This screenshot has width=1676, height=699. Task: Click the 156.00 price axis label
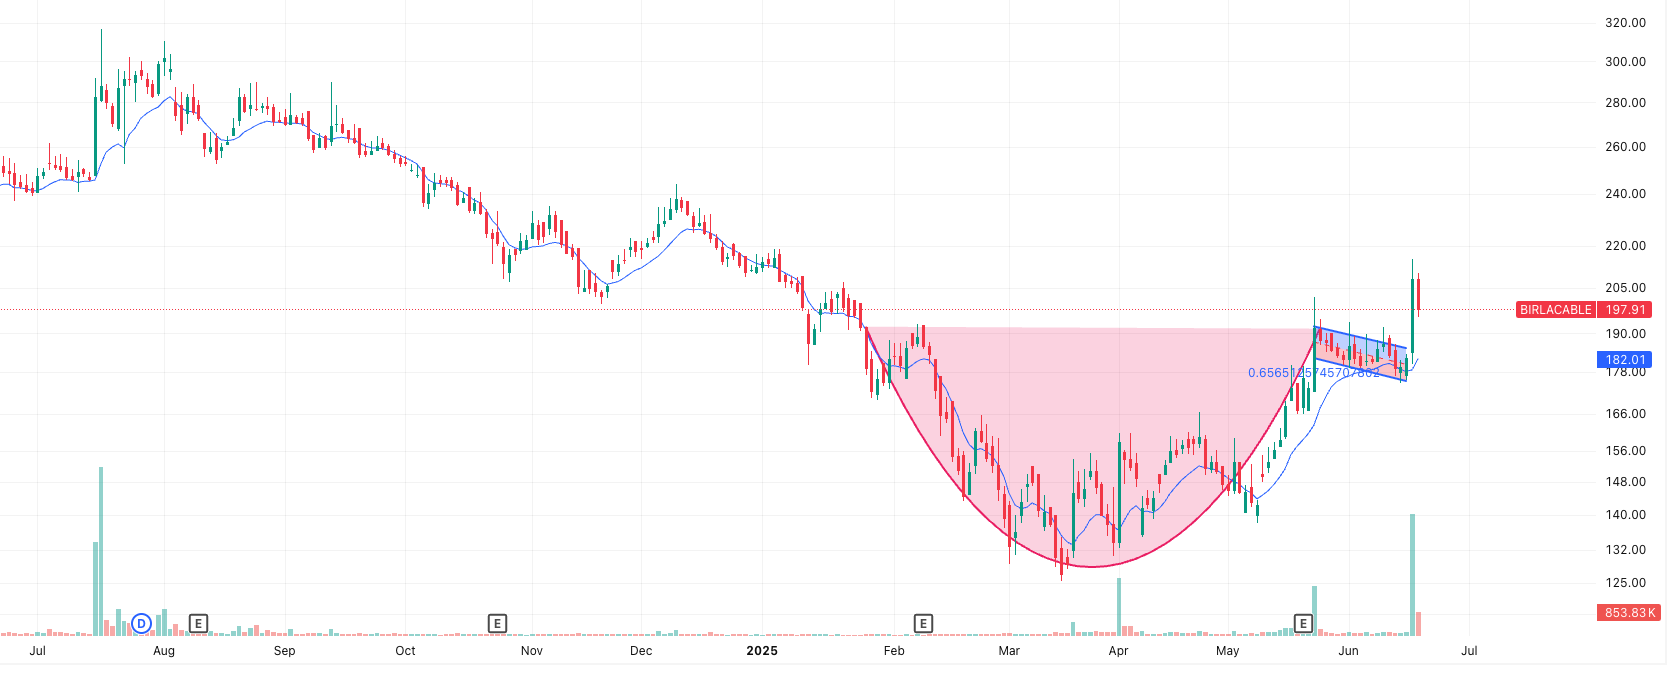[x=1625, y=451]
